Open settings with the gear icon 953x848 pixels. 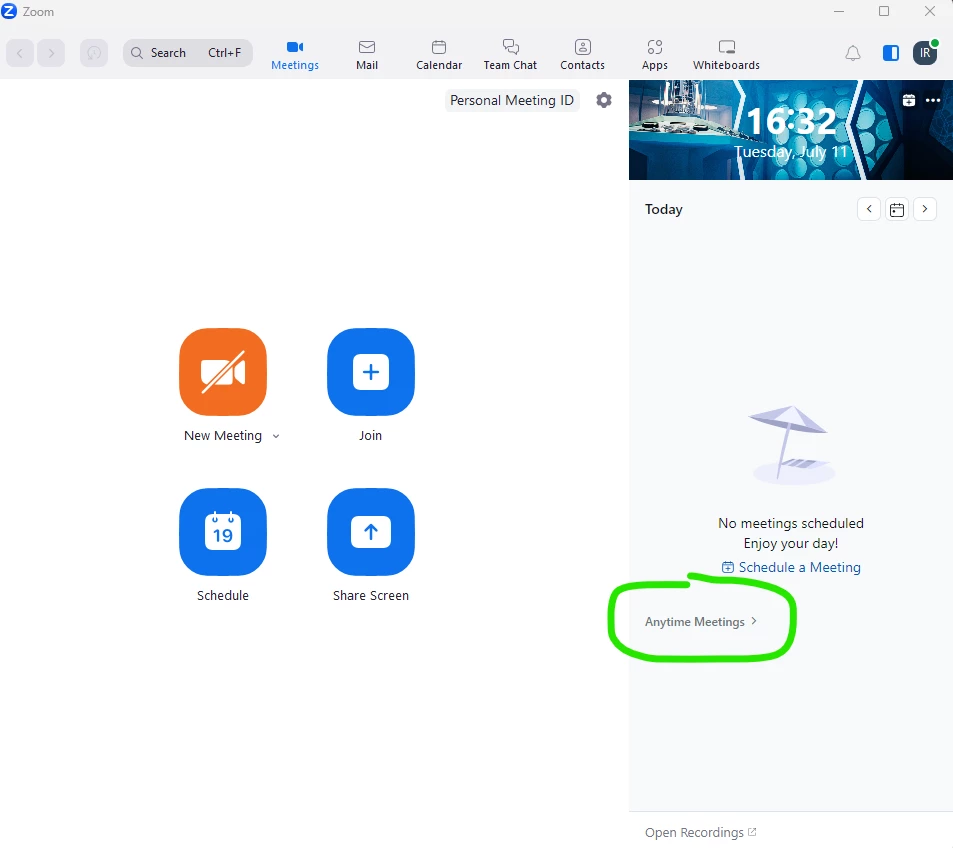(604, 100)
